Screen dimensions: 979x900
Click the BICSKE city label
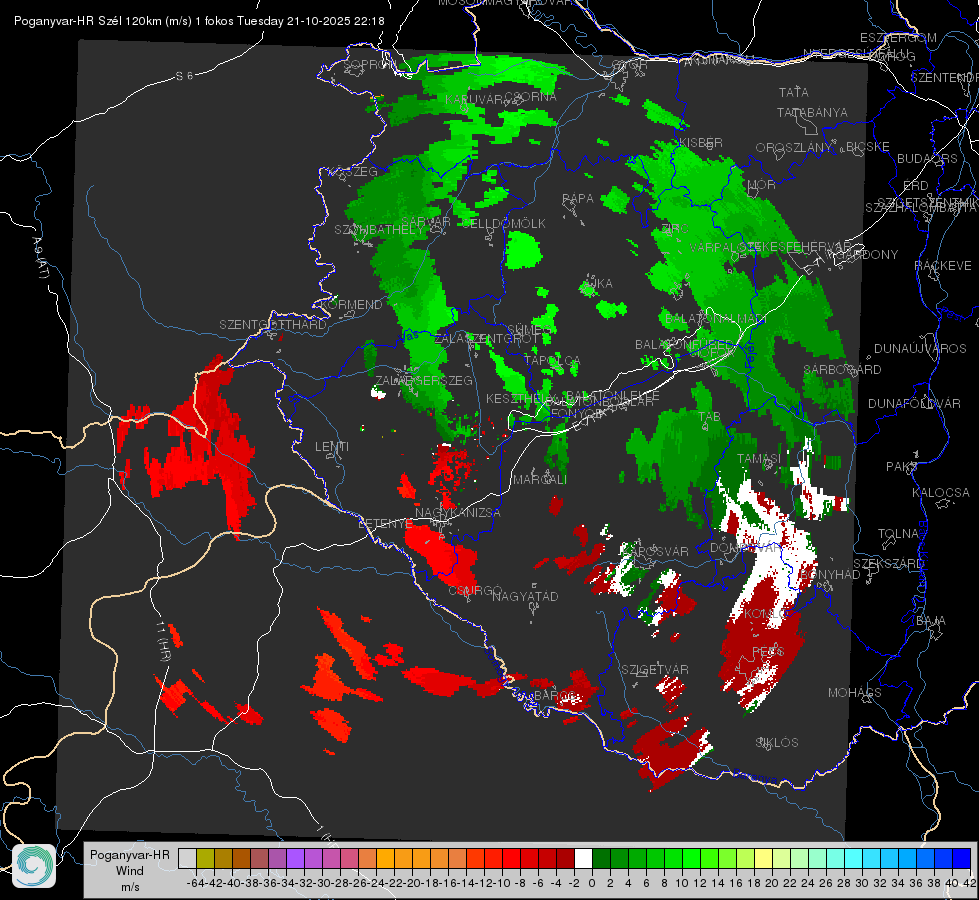coord(867,147)
